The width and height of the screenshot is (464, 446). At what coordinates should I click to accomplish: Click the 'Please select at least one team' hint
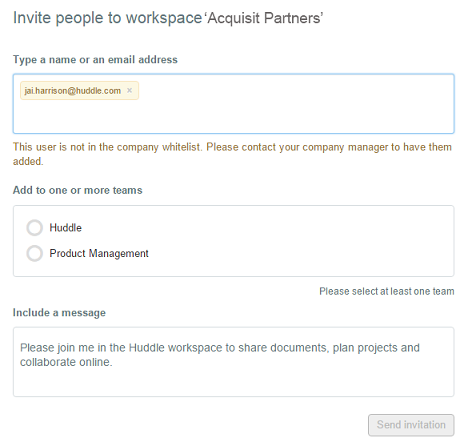[387, 291]
